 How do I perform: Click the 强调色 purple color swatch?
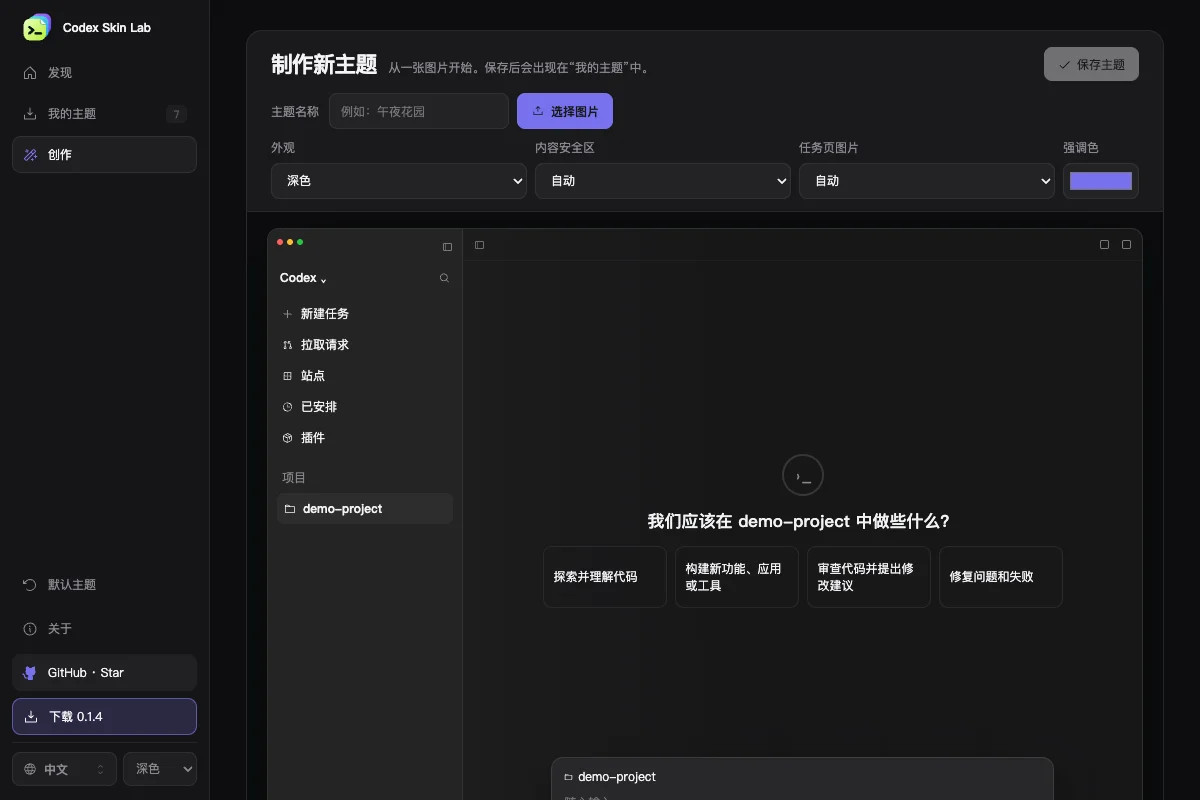coord(1101,181)
